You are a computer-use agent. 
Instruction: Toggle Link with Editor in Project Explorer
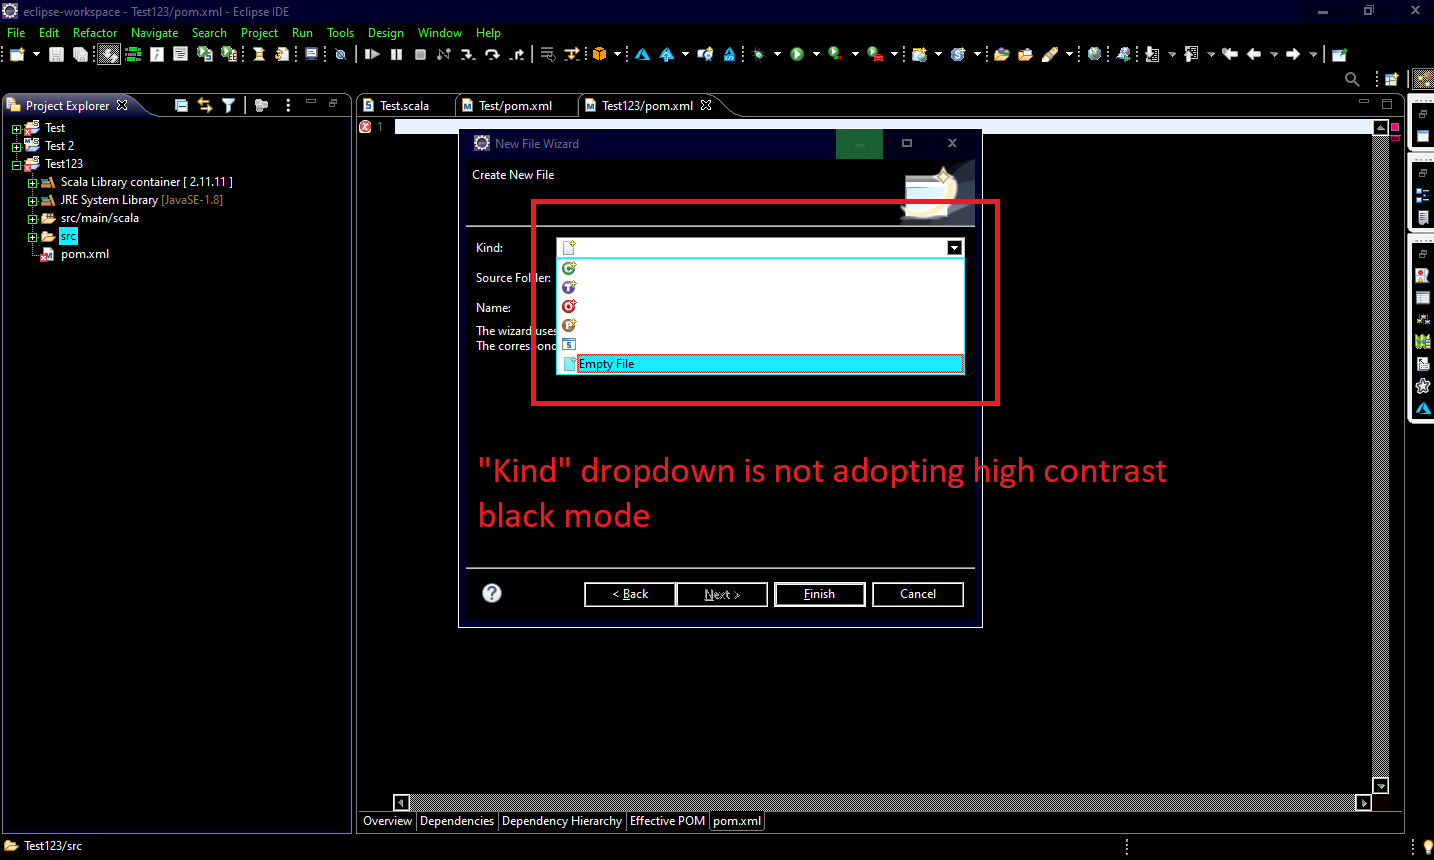click(207, 105)
